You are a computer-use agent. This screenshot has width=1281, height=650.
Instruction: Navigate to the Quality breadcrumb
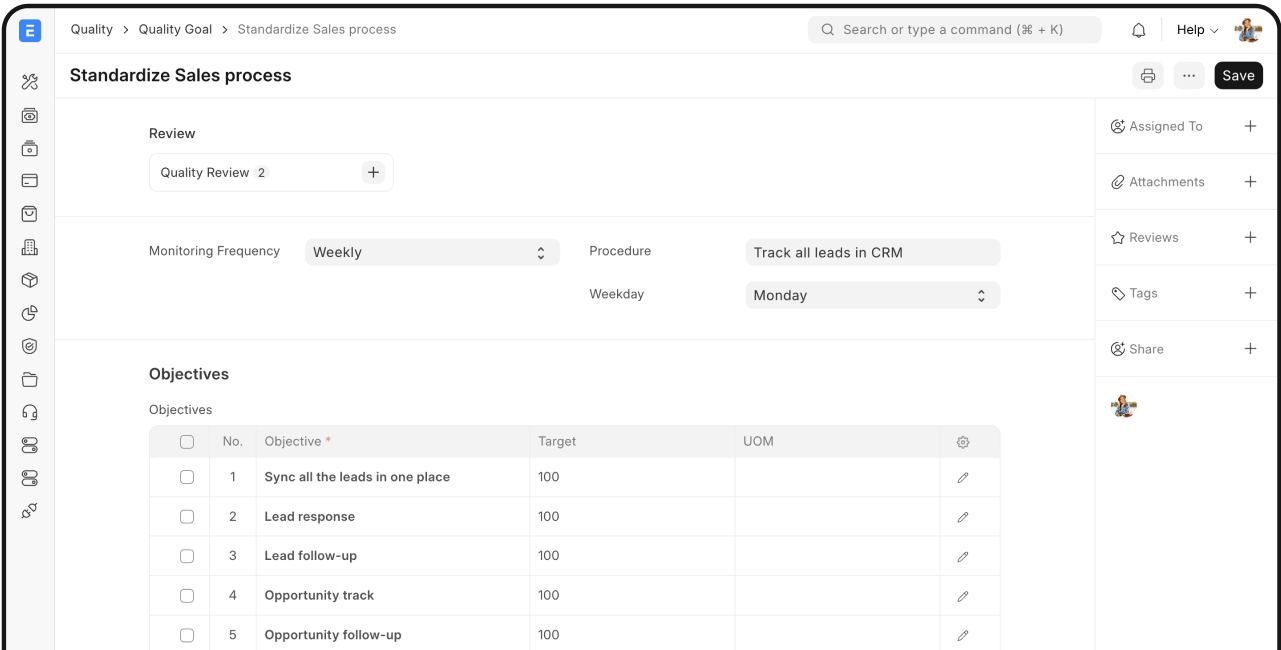click(x=91, y=29)
